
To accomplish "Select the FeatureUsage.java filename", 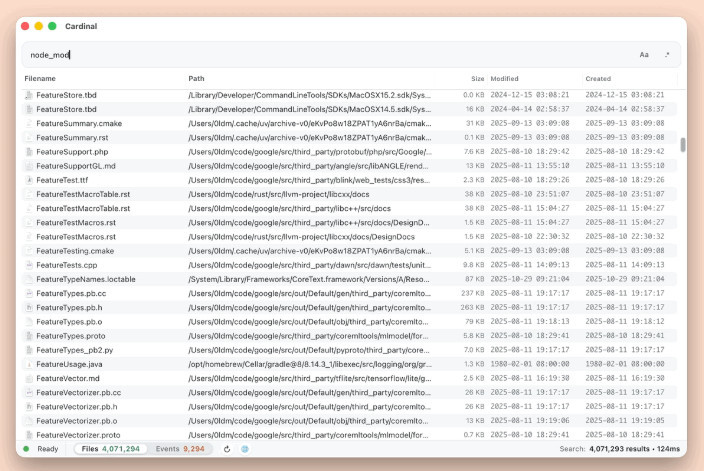I will coord(69,364).
